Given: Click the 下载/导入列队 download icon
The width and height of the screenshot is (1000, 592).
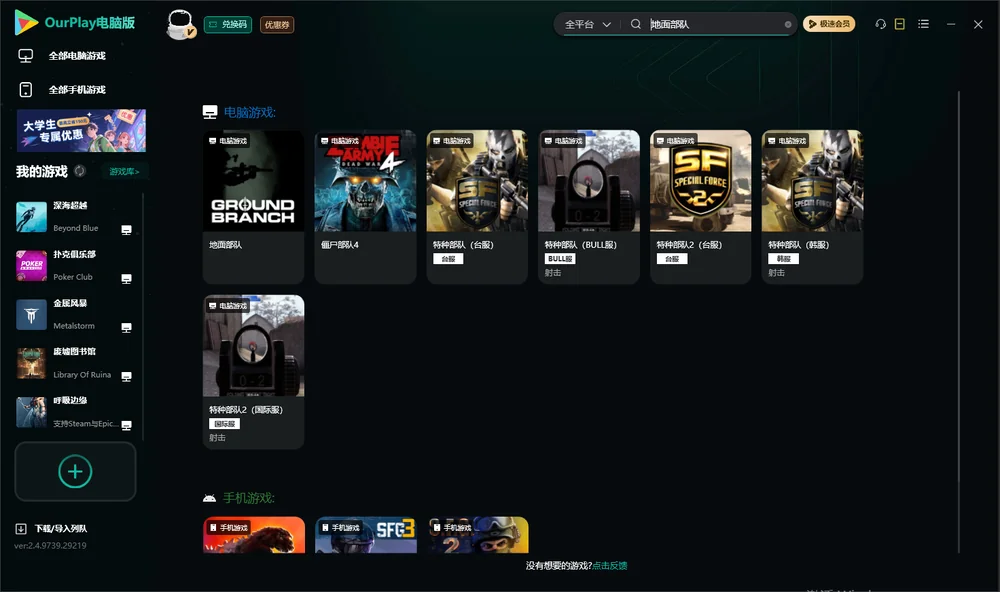Looking at the screenshot, I should pos(21,528).
